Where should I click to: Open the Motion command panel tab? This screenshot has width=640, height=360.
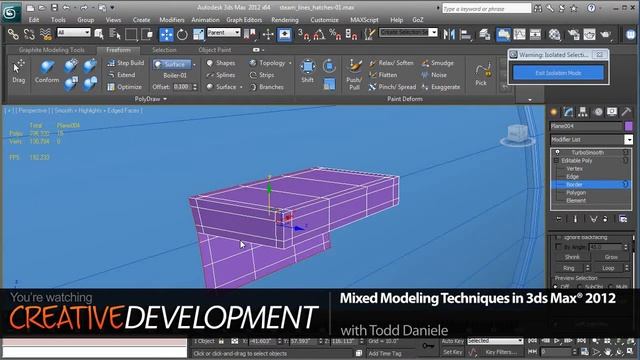pos(598,112)
